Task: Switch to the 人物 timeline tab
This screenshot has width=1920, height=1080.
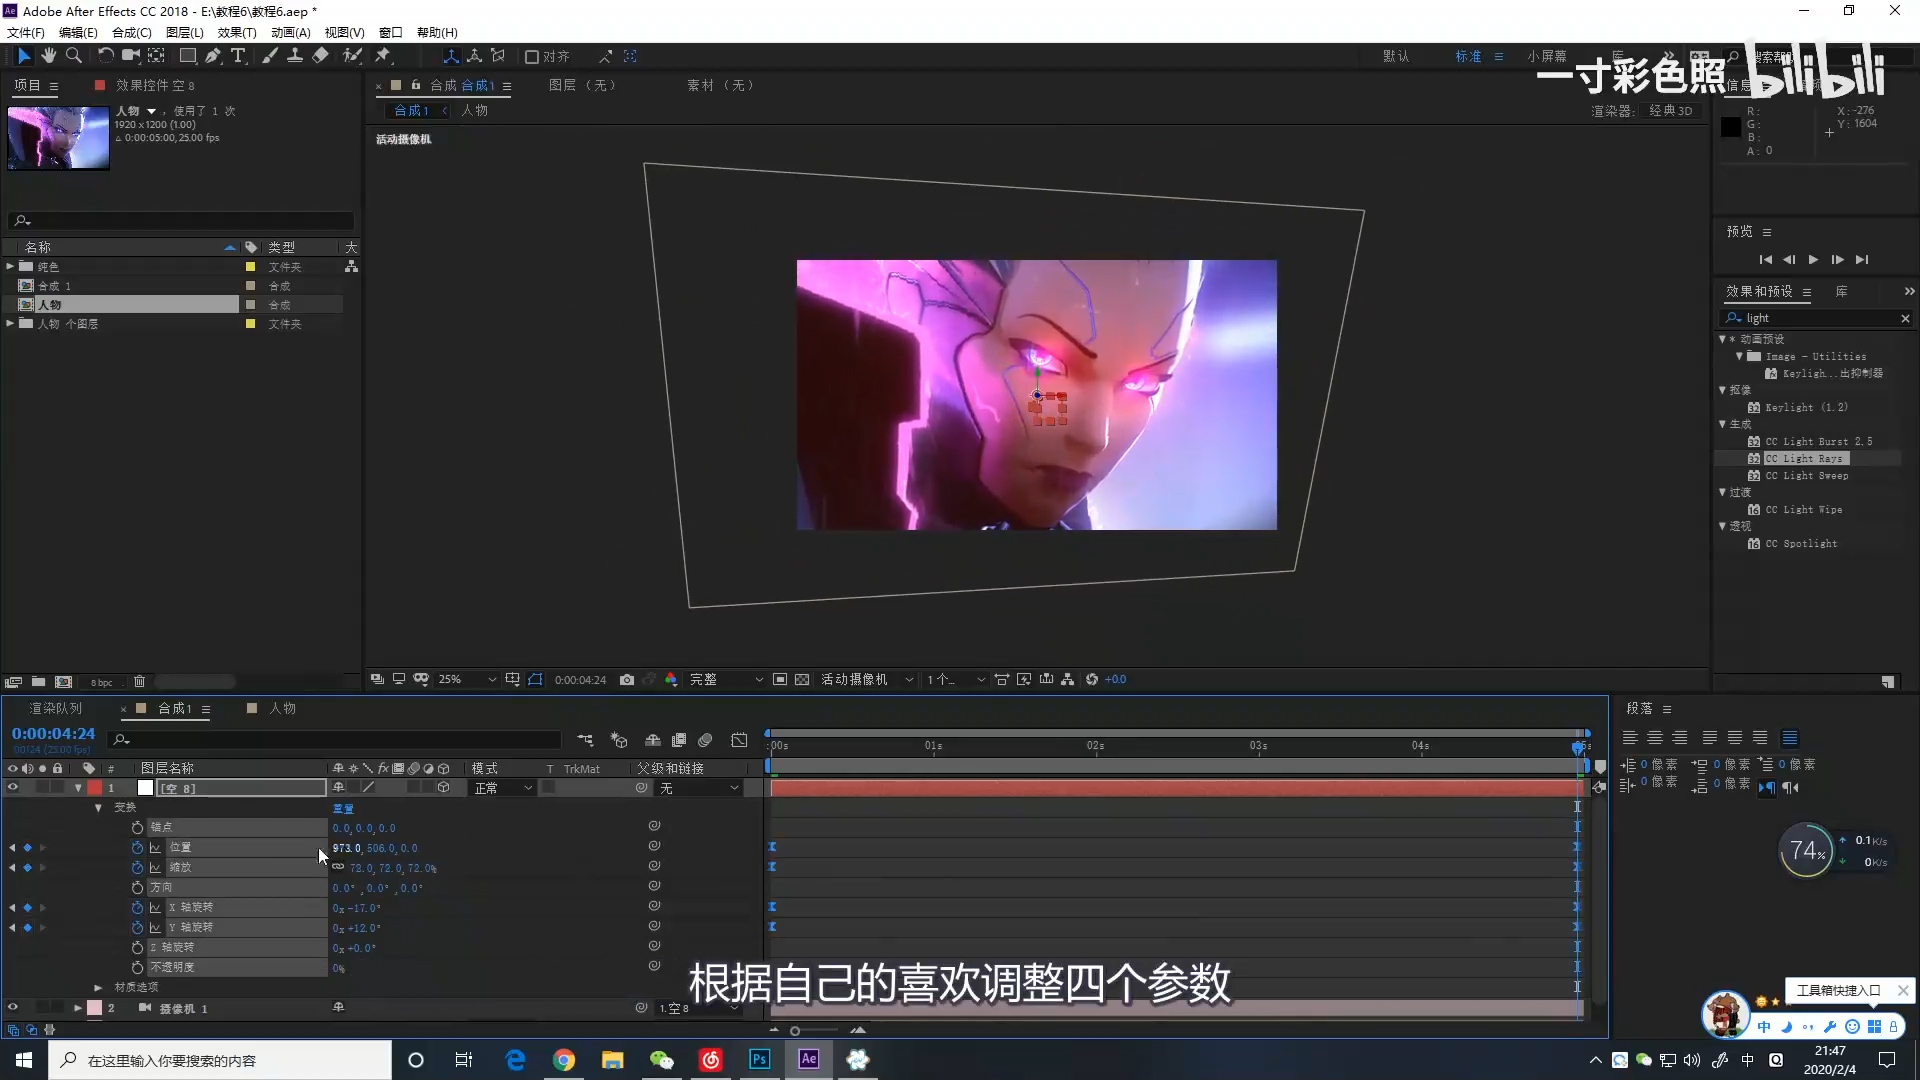Action: pos(282,708)
